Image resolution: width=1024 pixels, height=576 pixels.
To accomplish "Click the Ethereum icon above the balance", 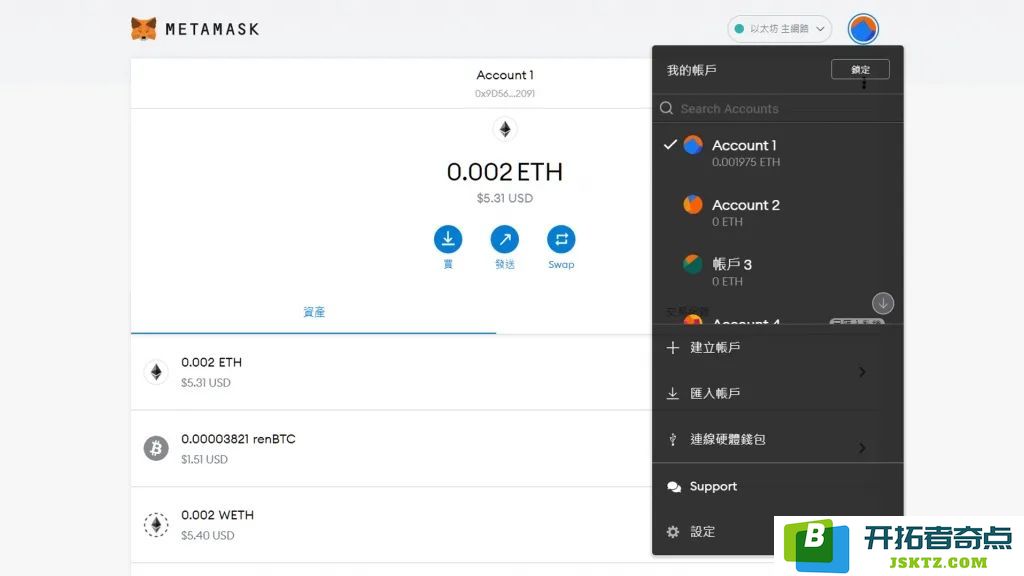I will (505, 129).
